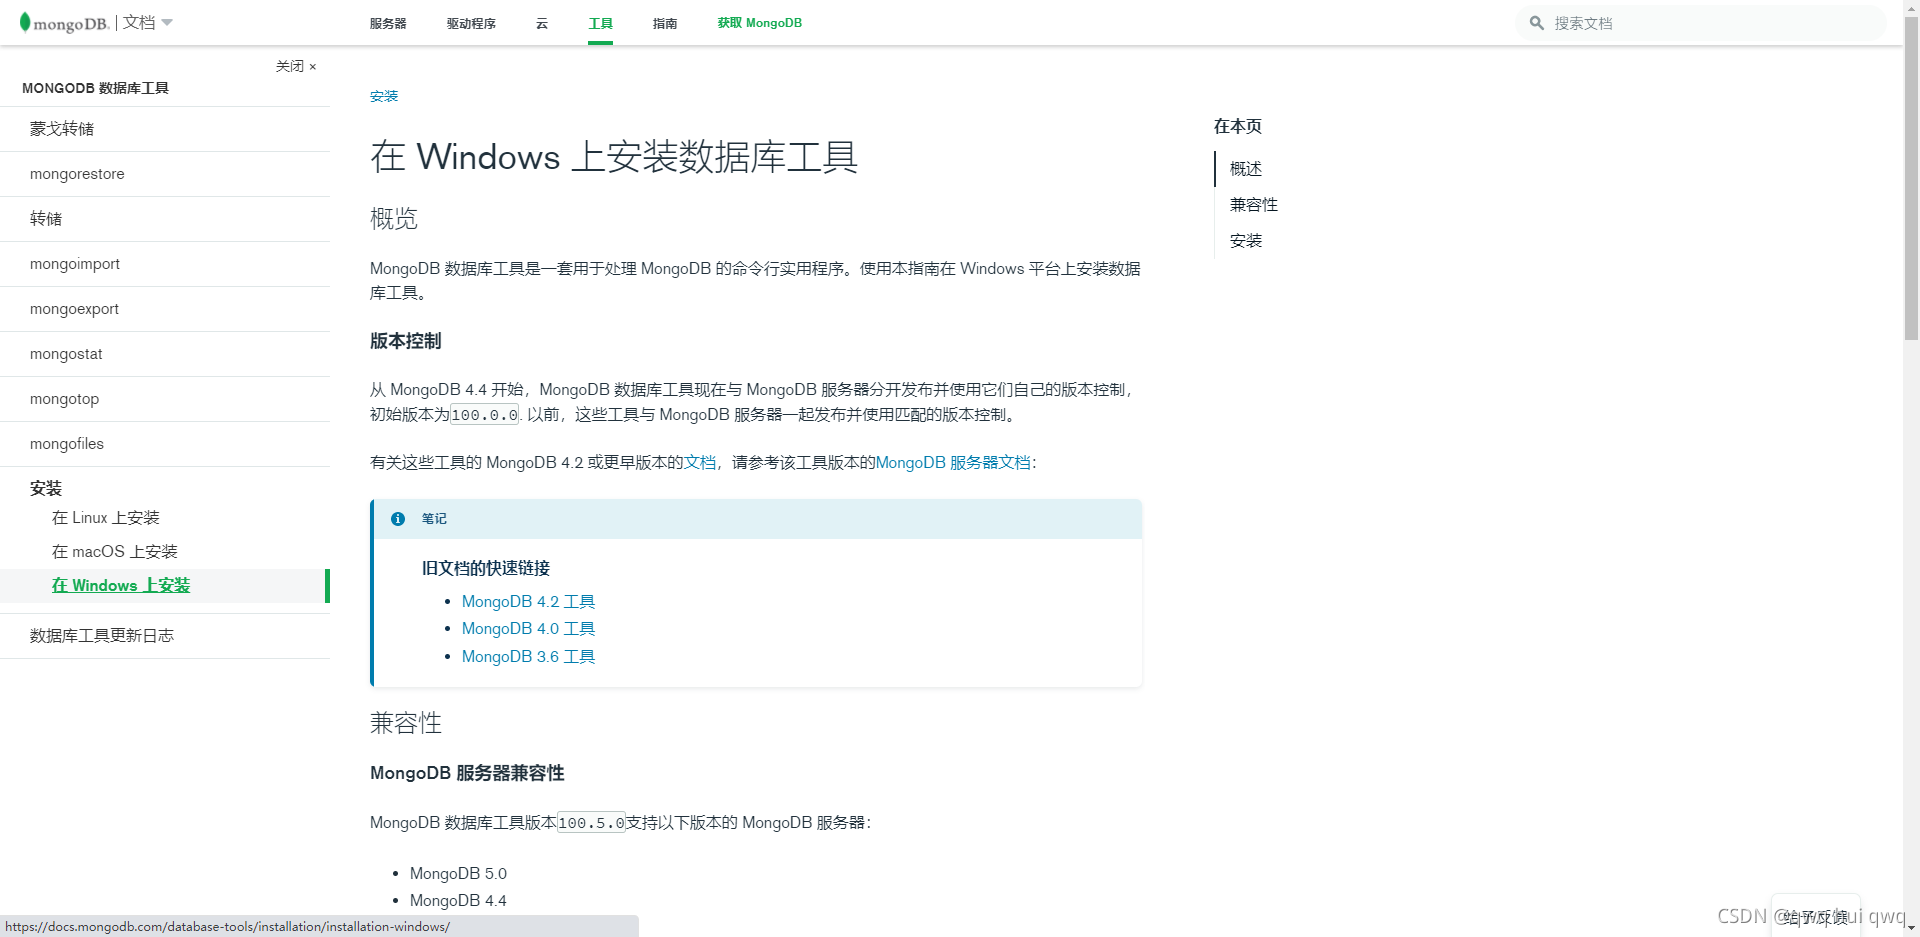Open the 文档 inline link
1920x937 pixels.
click(700, 463)
